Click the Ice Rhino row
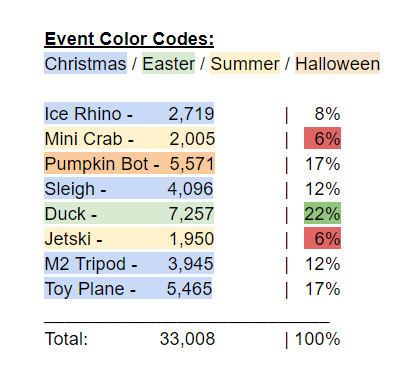This screenshot has width=415, height=382. [129, 113]
